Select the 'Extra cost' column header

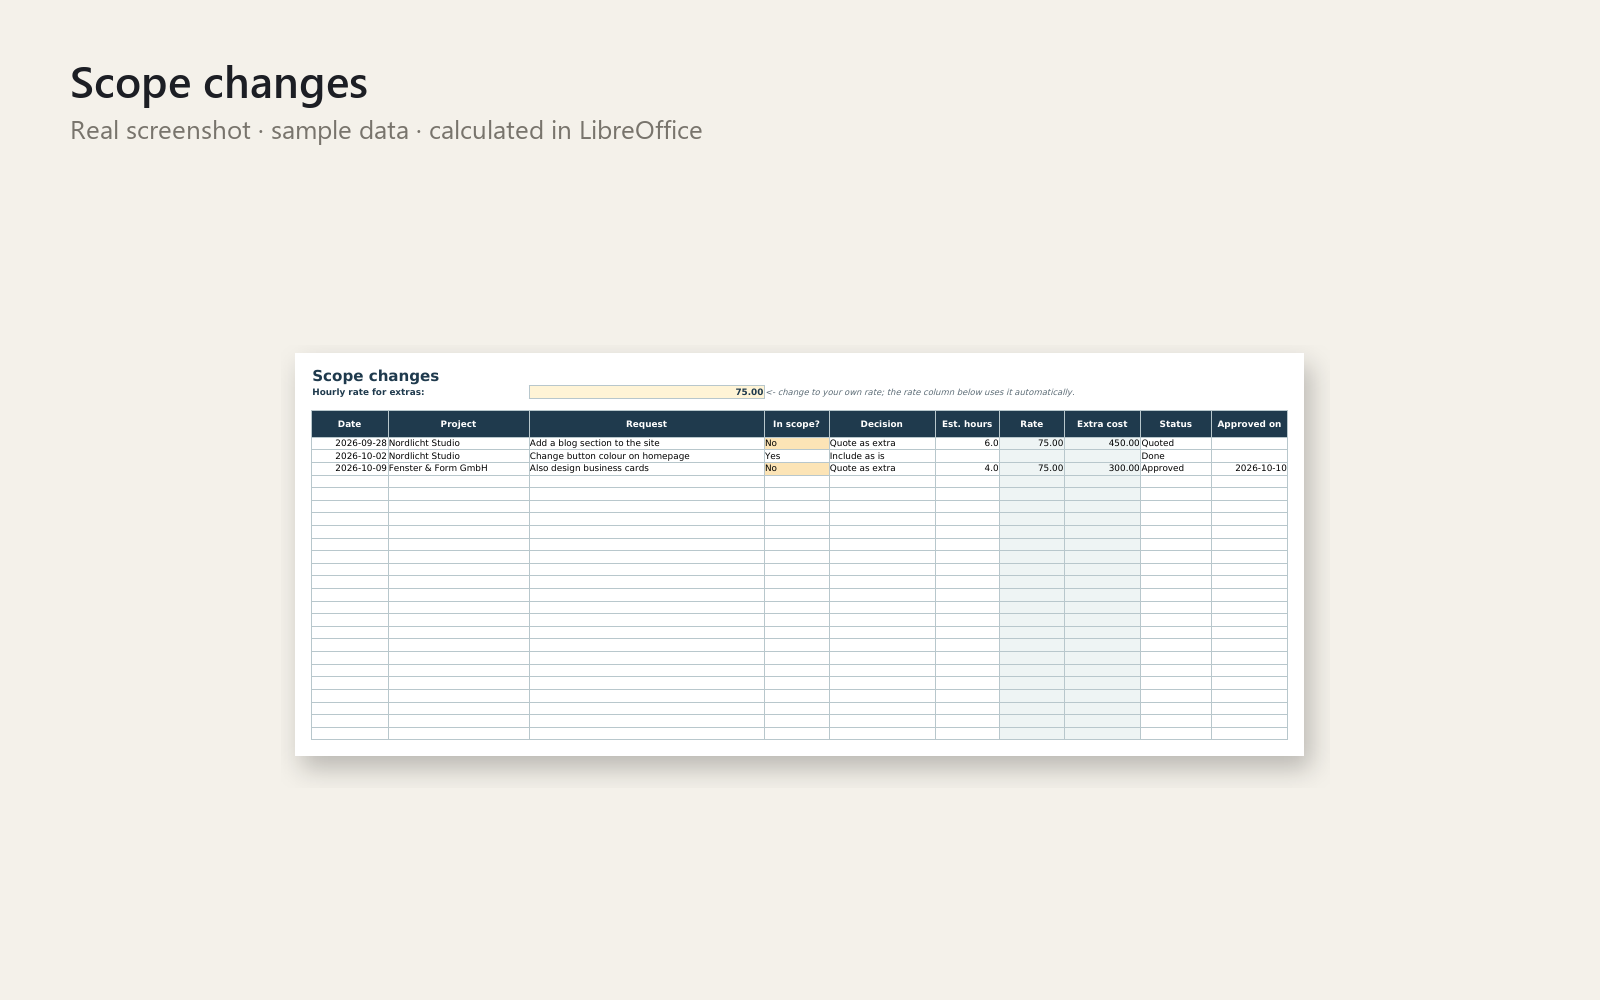[x=1102, y=424]
